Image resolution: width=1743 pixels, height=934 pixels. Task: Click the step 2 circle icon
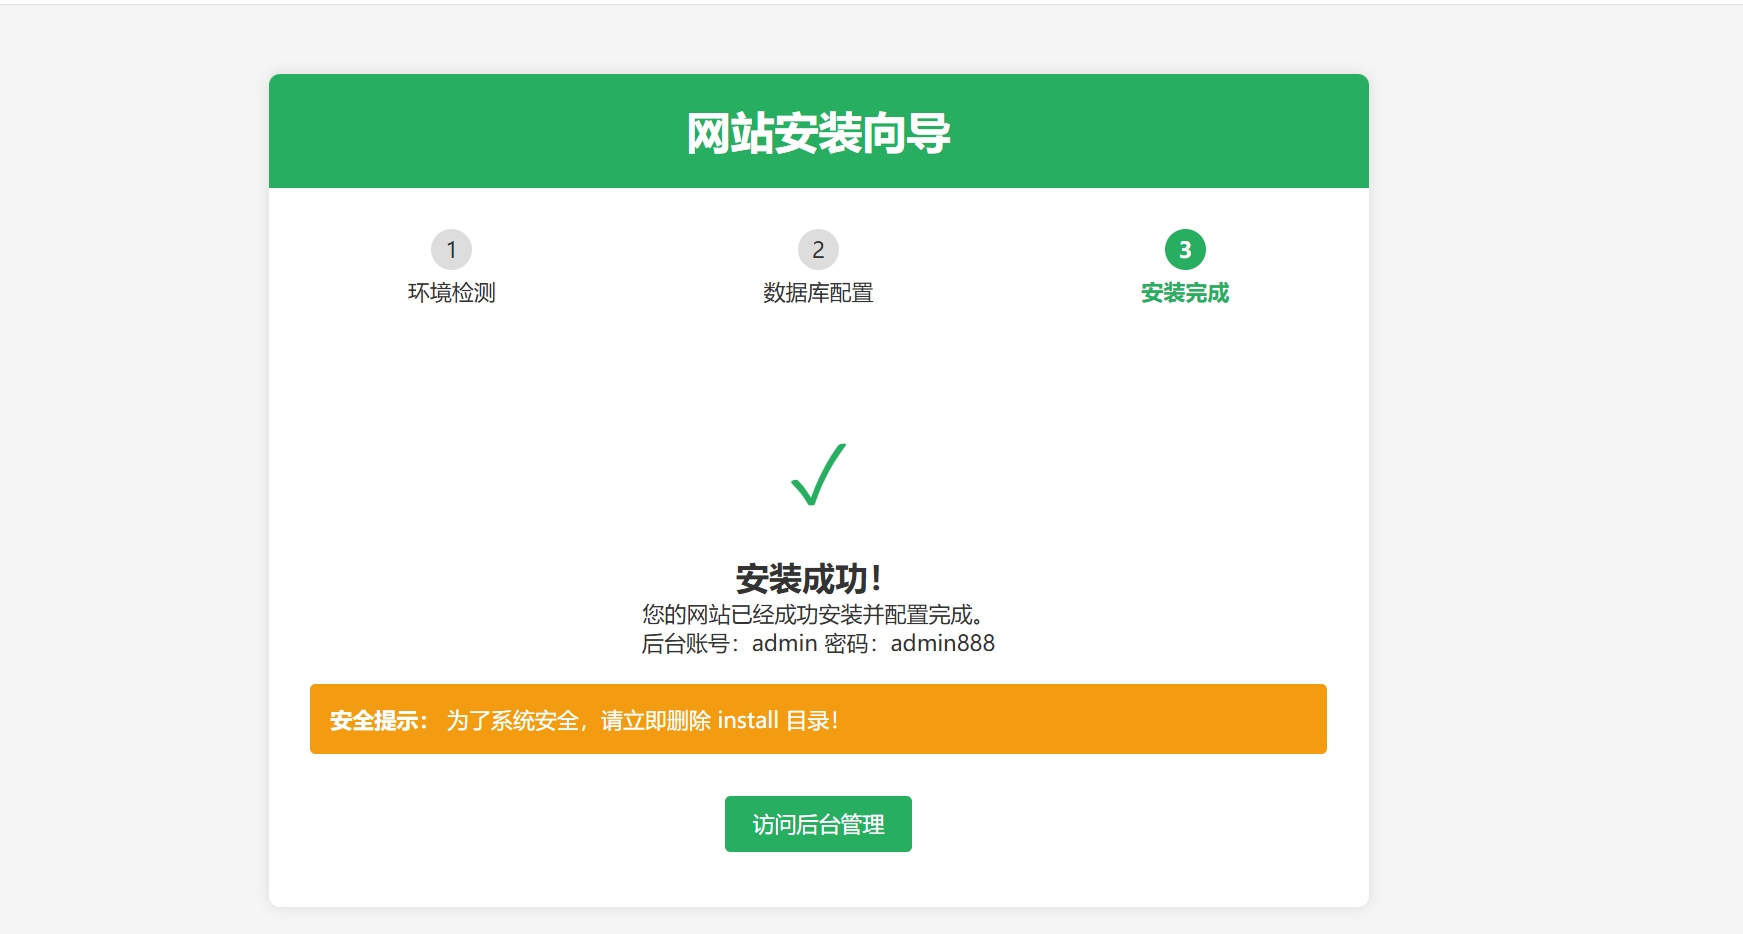click(x=818, y=250)
